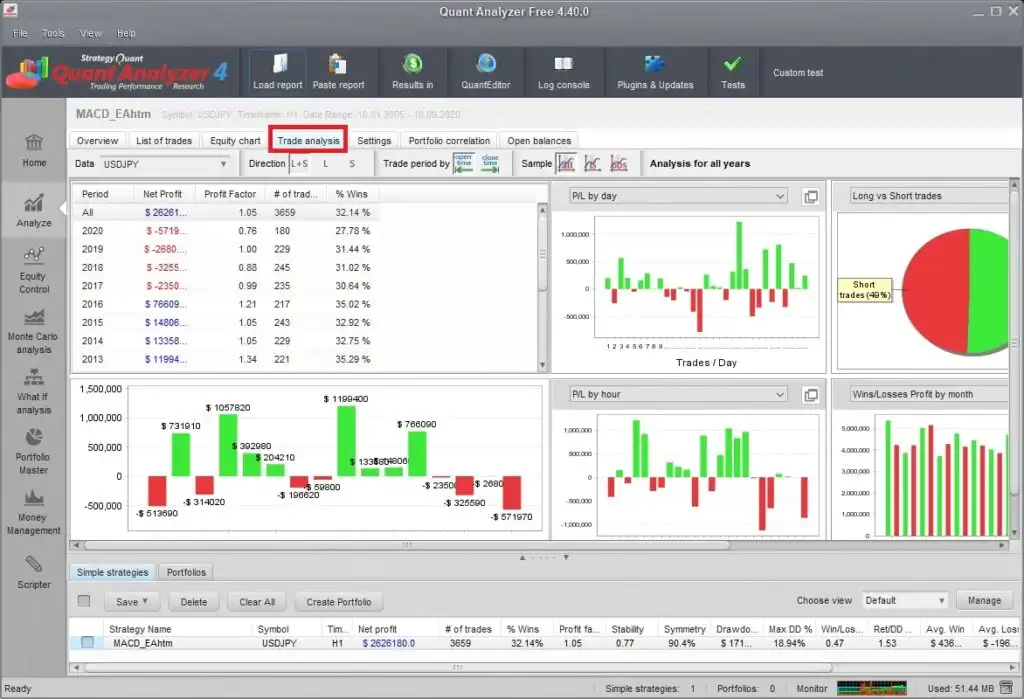This screenshot has height=699, width=1024.
Task: Pop out the P/L by day chart
Action: click(x=811, y=196)
